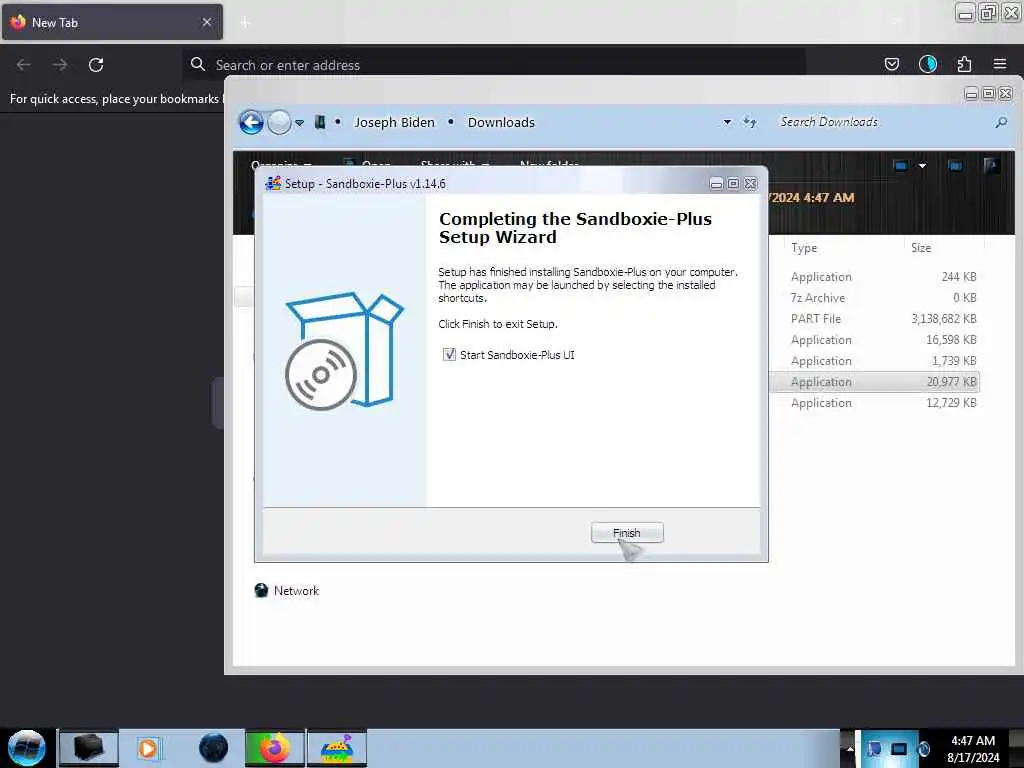Expand the address bar history dropdown
The height and width of the screenshot is (768, 1024).
tap(727, 122)
